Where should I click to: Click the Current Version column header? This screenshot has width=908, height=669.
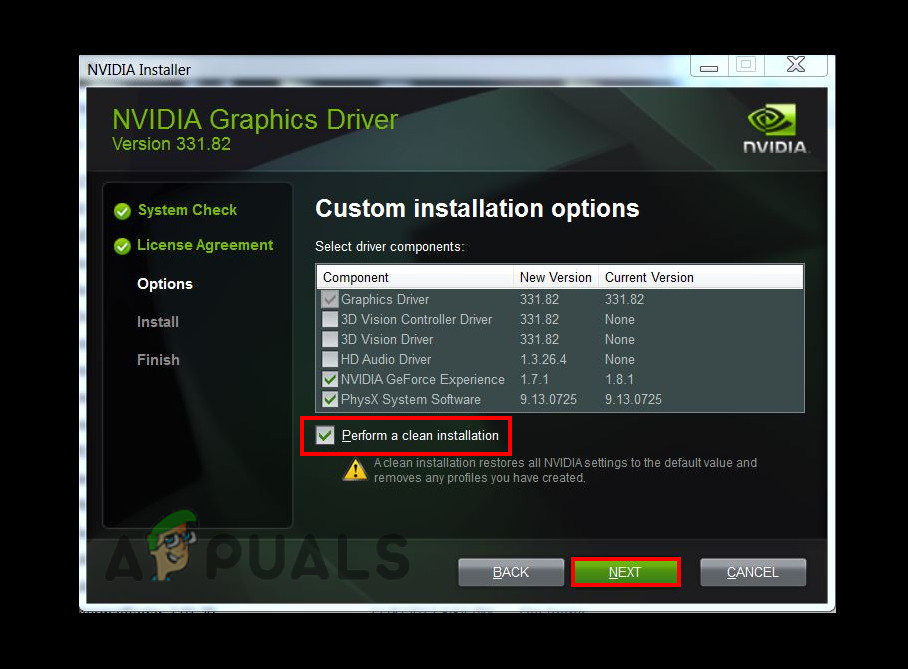pyautogui.click(x=701, y=277)
